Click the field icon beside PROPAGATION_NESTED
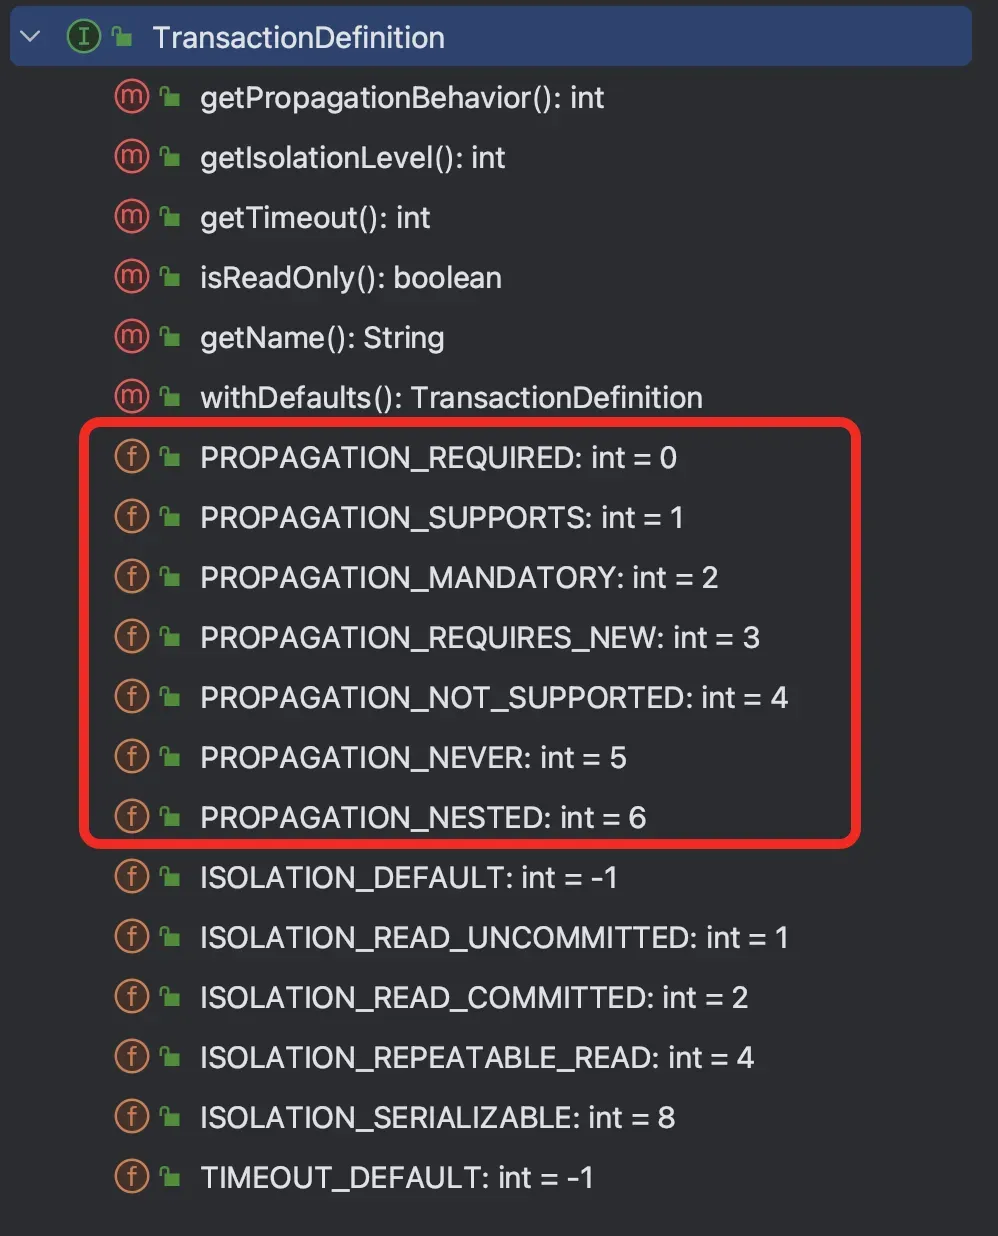 click(131, 816)
